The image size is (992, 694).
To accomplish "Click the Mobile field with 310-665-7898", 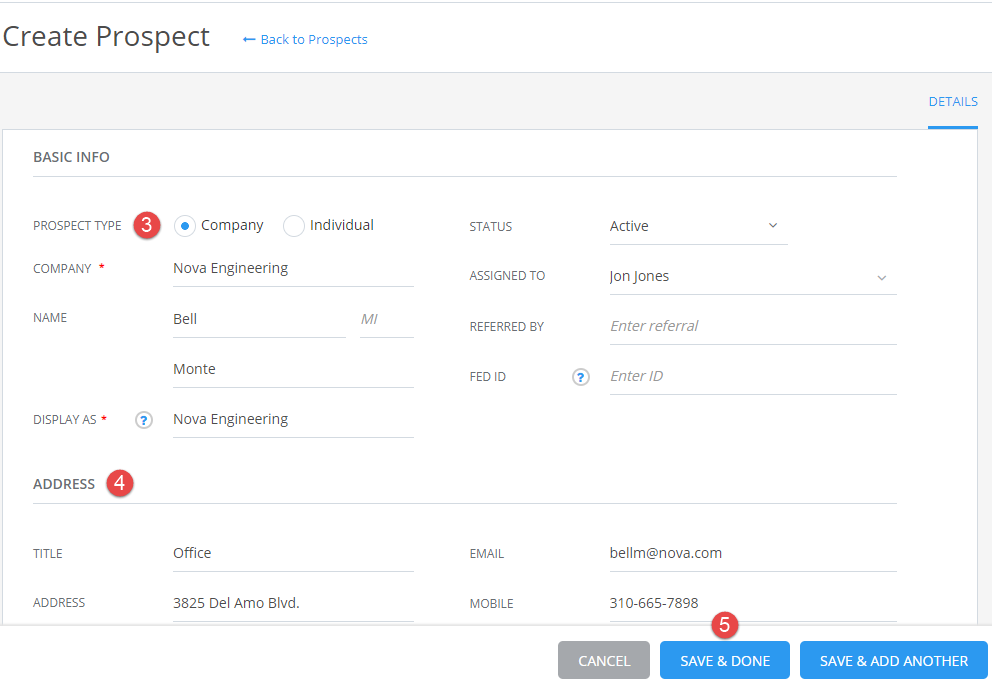I will (x=753, y=604).
